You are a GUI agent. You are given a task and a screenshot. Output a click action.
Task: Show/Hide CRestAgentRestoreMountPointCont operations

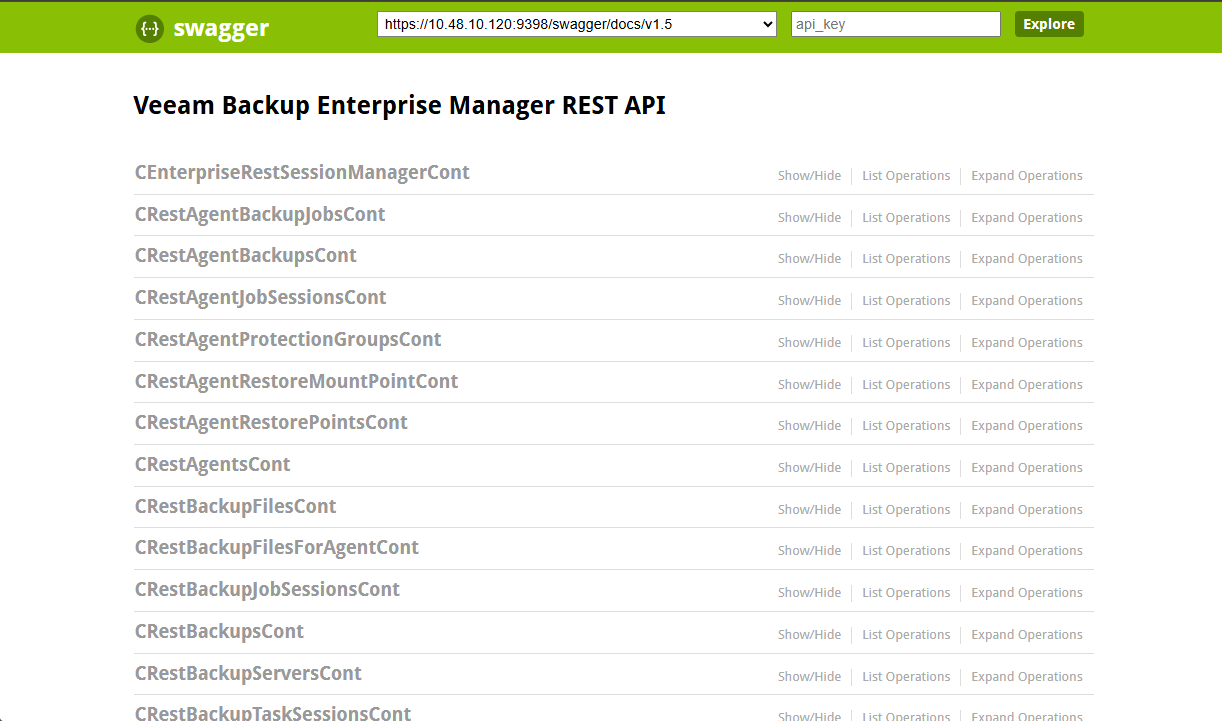click(x=810, y=385)
